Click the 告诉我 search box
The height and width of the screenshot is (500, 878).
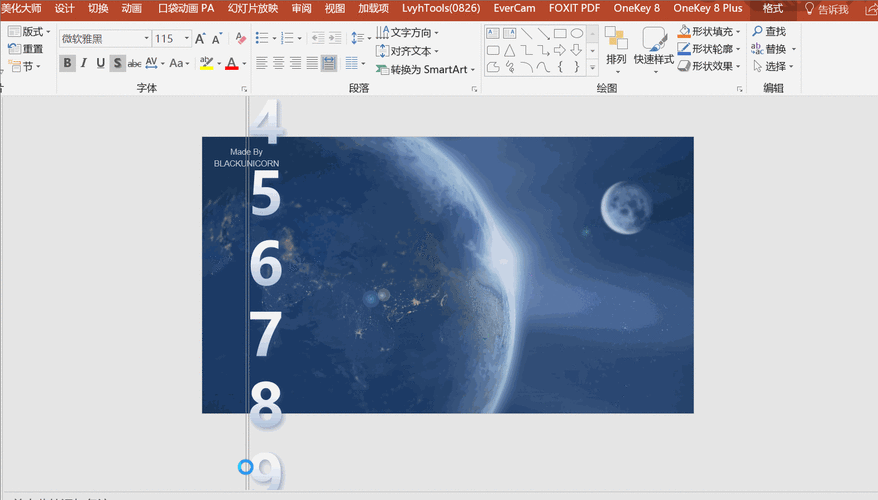[x=826, y=9]
